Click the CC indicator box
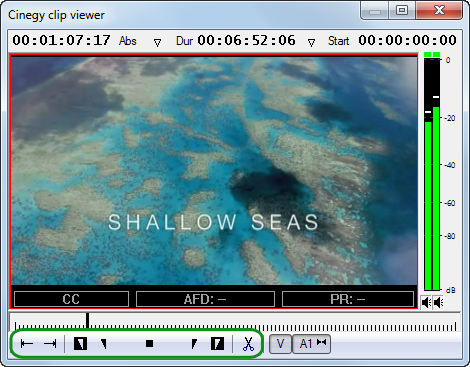 (x=71, y=299)
